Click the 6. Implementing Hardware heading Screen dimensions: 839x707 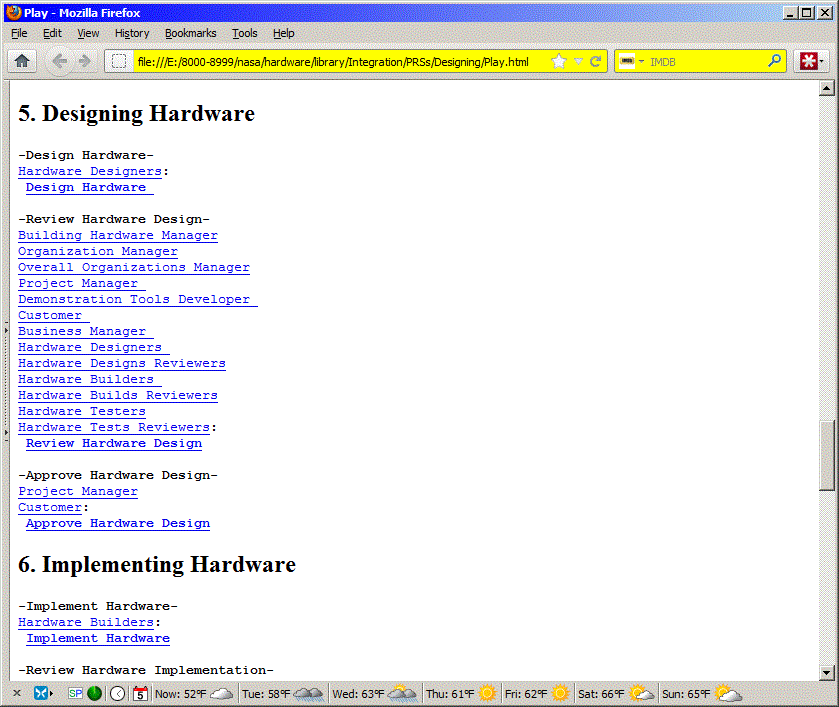tap(157, 565)
